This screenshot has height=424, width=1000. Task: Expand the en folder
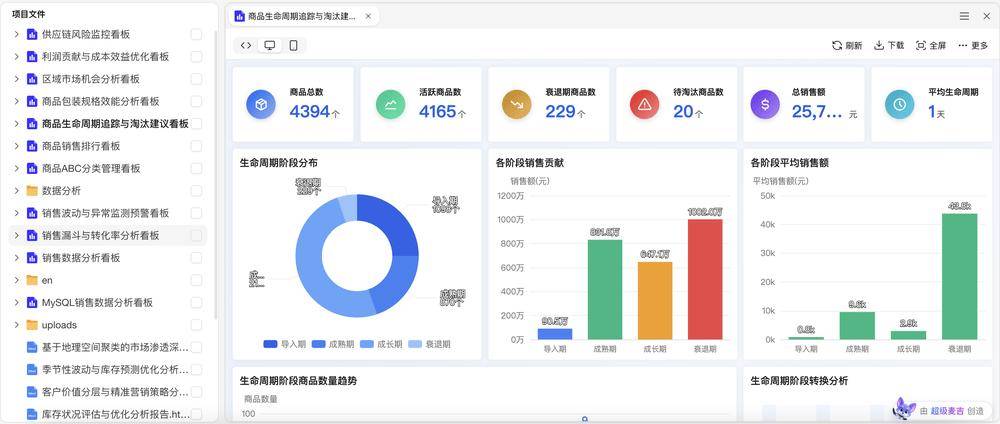[17, 280]
